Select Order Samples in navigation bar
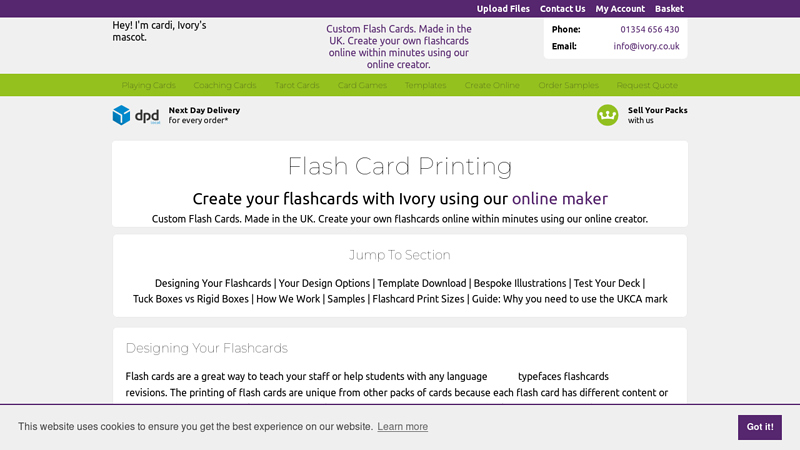800x450 pixels. 568,85
